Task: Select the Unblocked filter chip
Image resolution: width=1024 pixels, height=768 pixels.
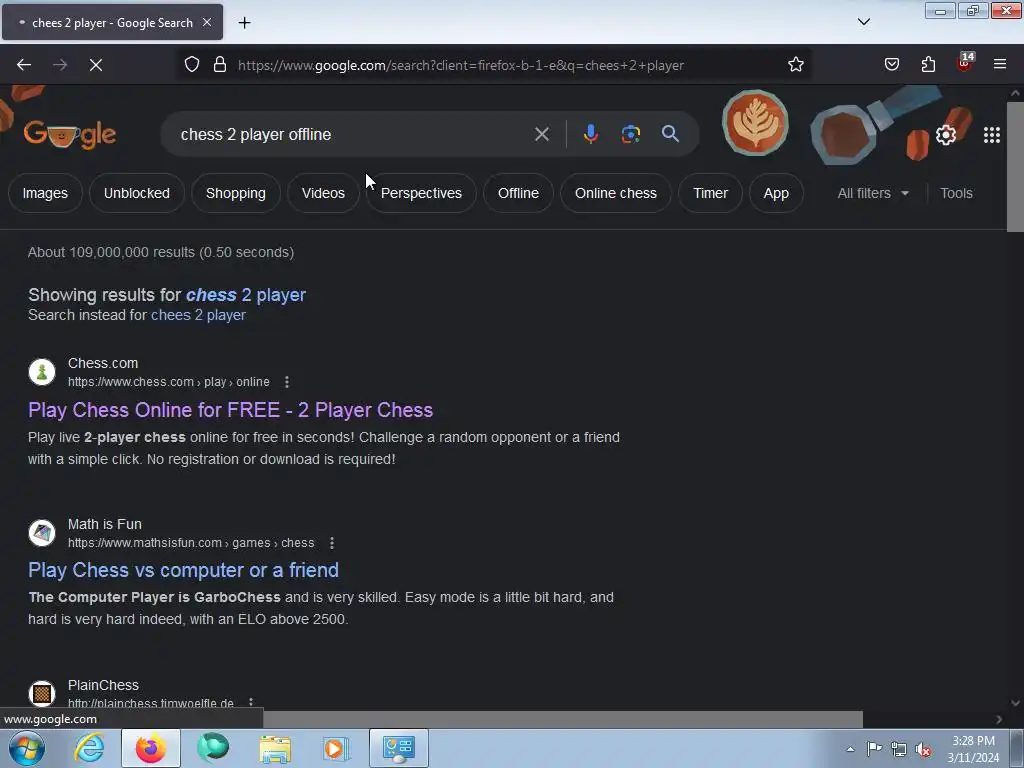Action: (x=136, y=193)
